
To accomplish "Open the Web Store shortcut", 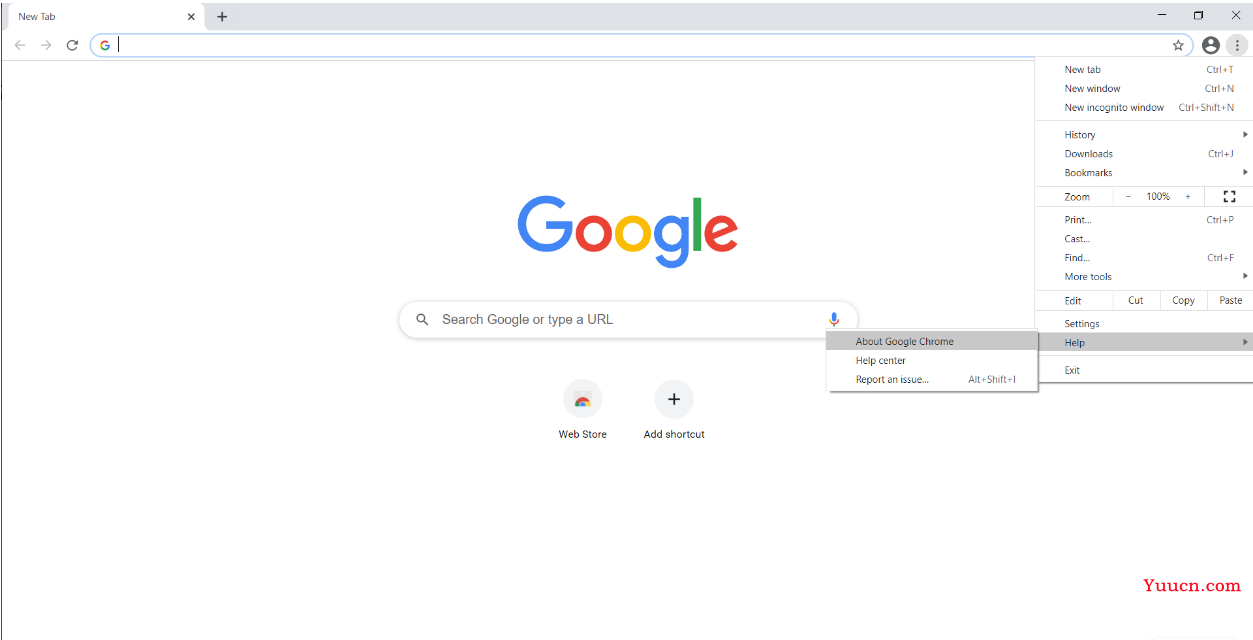I will coord(582,410).
